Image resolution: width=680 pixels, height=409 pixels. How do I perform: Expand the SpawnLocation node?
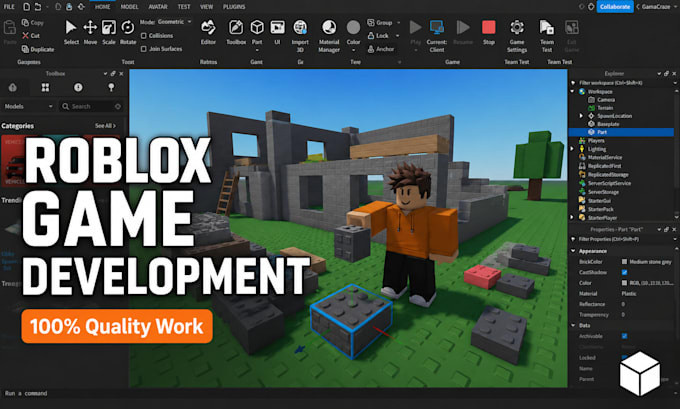pyautogui.click(x=581, y=116)
